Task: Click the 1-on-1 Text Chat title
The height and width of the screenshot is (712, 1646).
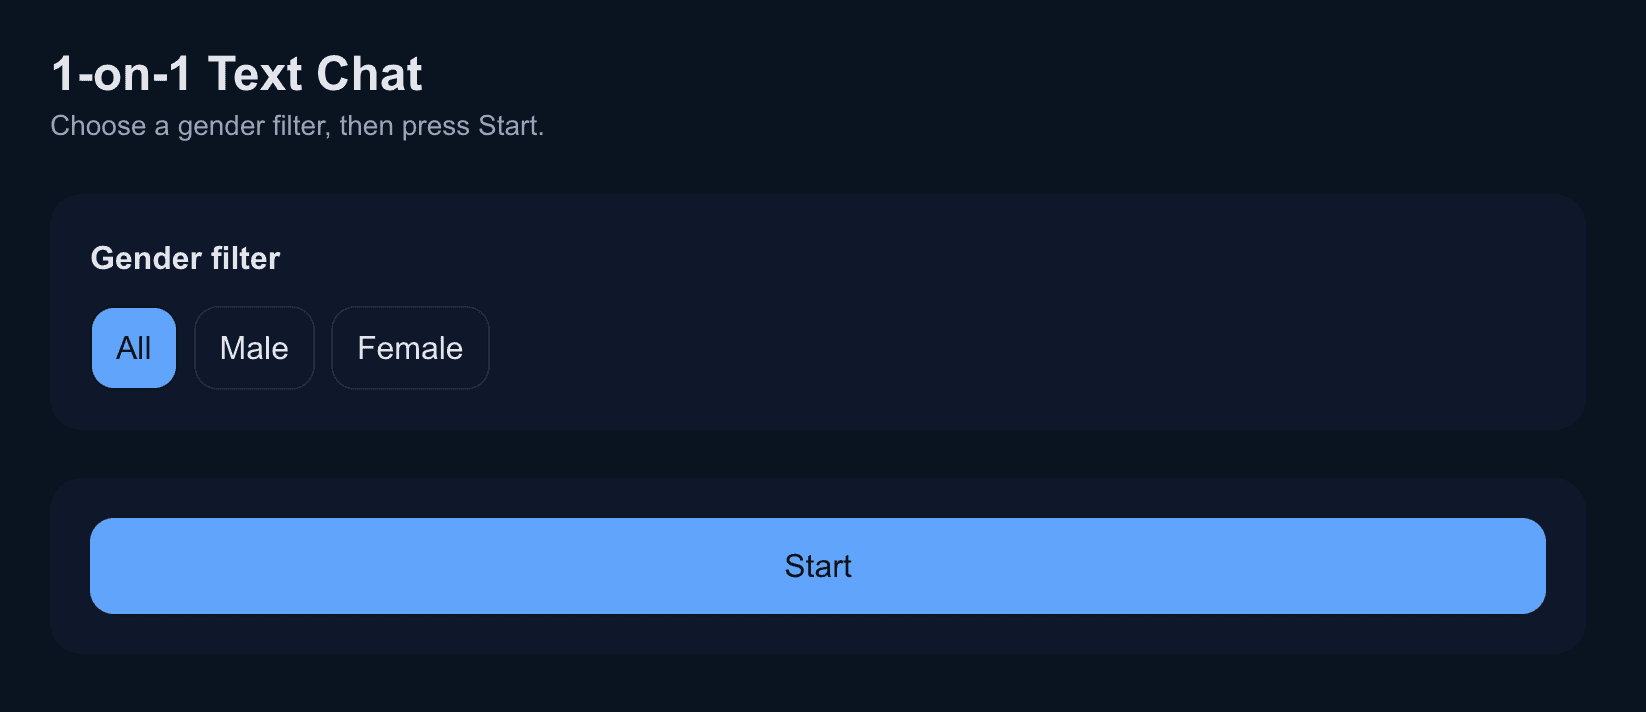Action: (236, 73)
